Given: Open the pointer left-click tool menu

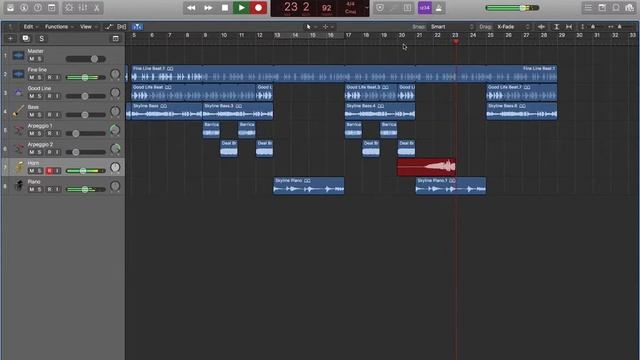Looking at the screenshot, I should tap(310, 27).
